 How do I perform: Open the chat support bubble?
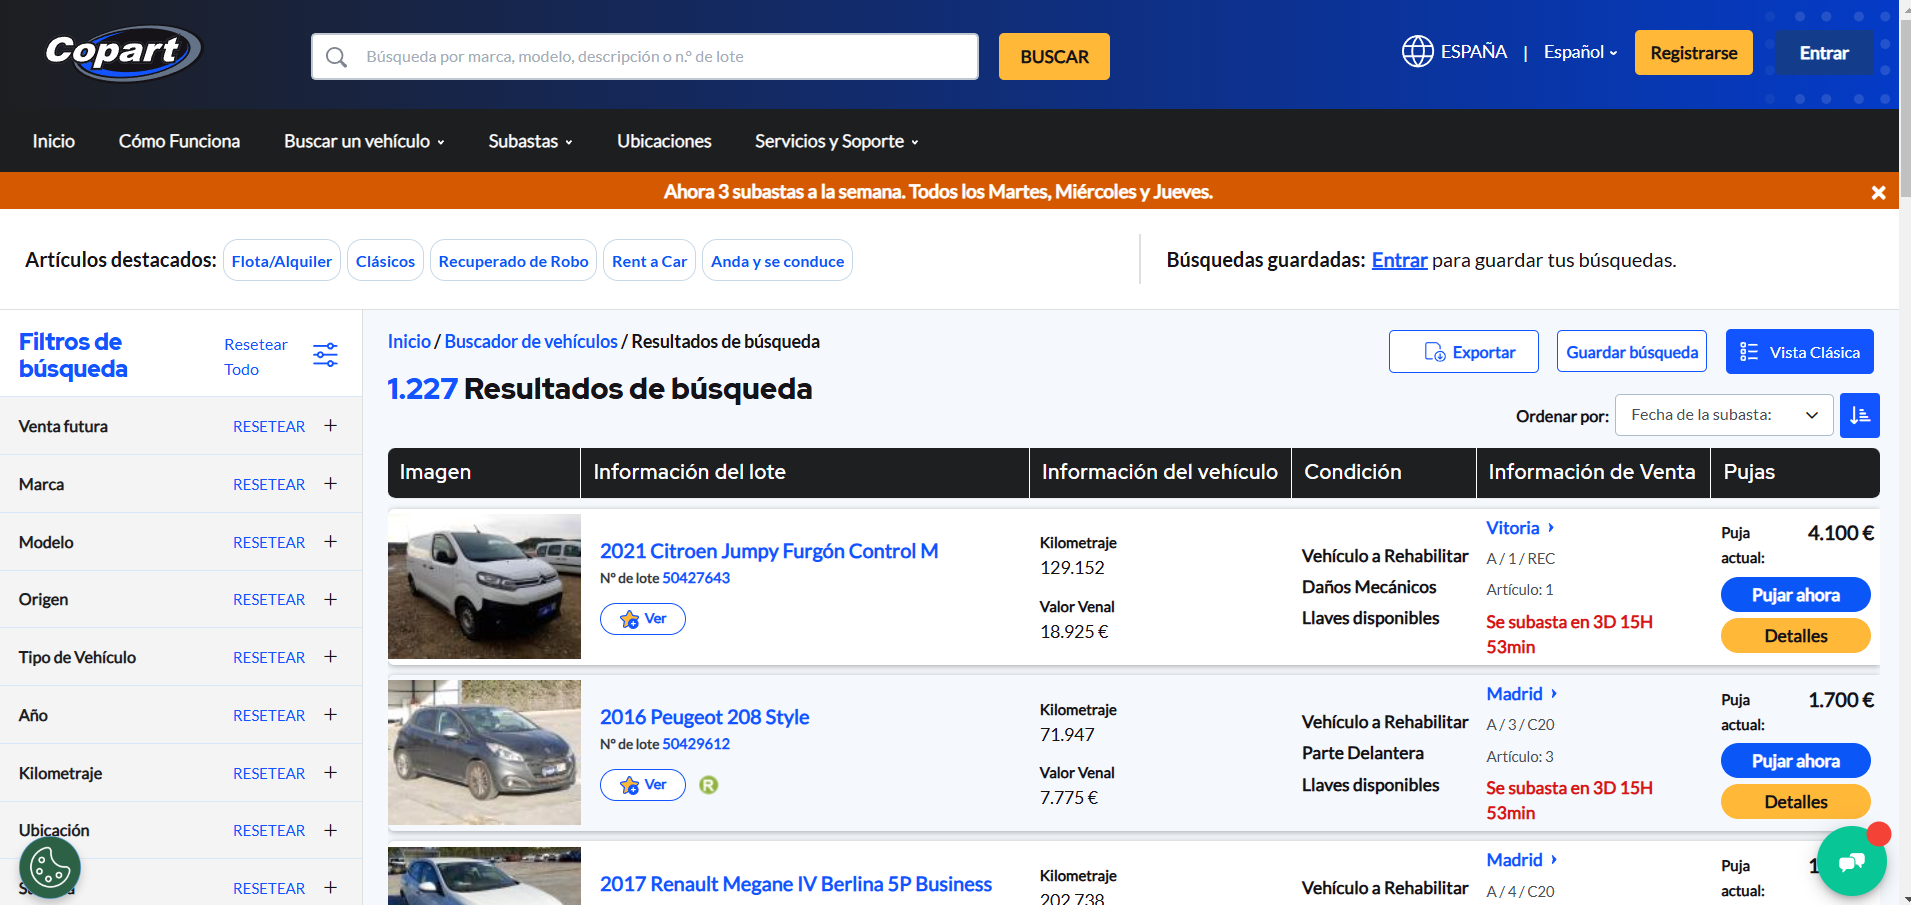tap(1851, 861)
